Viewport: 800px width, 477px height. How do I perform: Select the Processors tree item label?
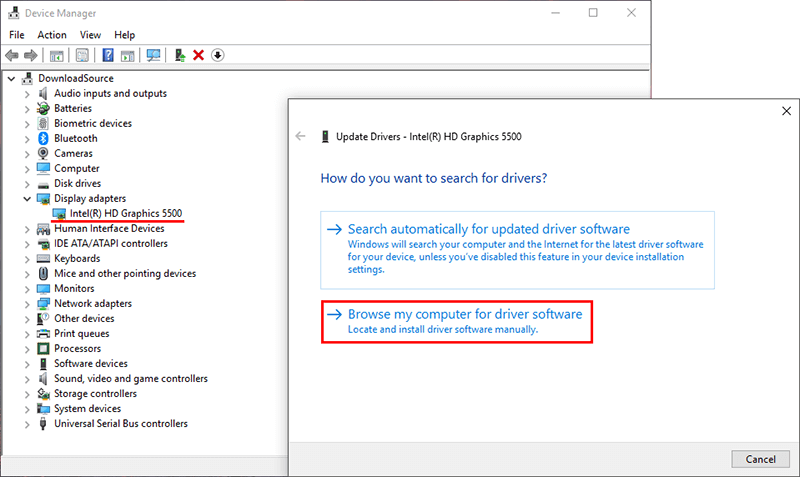[78, 348]
